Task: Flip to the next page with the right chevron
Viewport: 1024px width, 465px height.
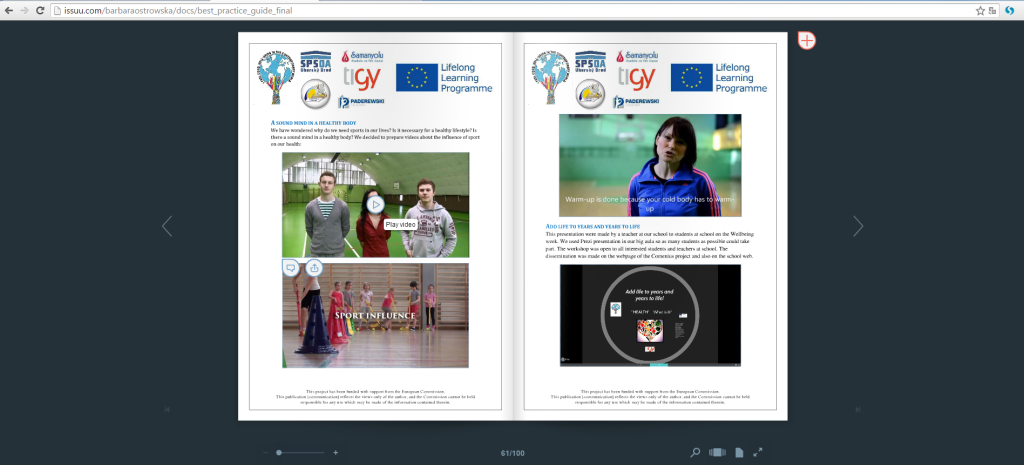Action: tap(857, 226)
